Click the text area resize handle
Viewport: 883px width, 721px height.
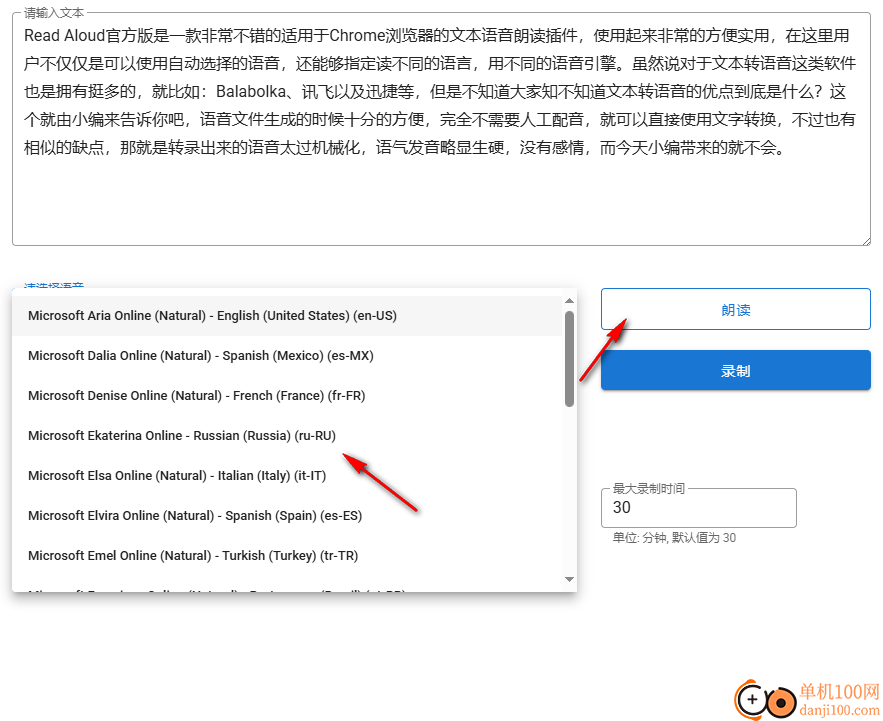(866, 241)
